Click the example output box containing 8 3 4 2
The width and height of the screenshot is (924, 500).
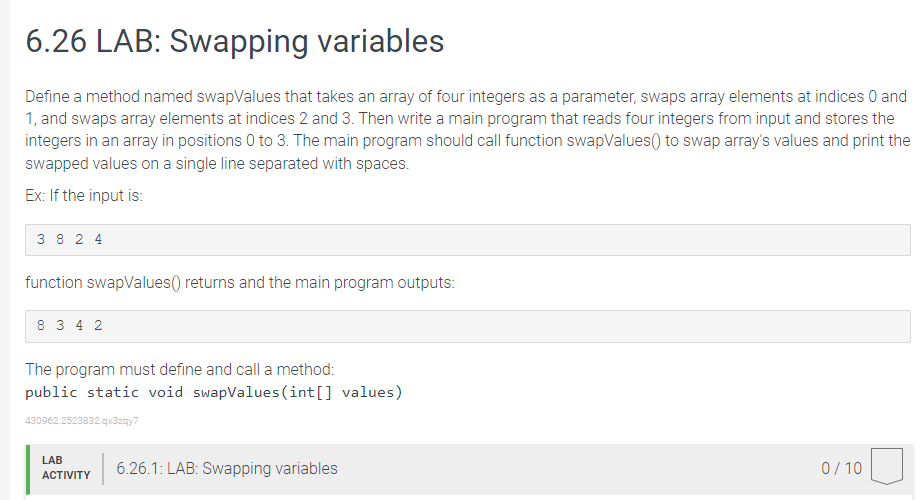click(x=468, y=326)
